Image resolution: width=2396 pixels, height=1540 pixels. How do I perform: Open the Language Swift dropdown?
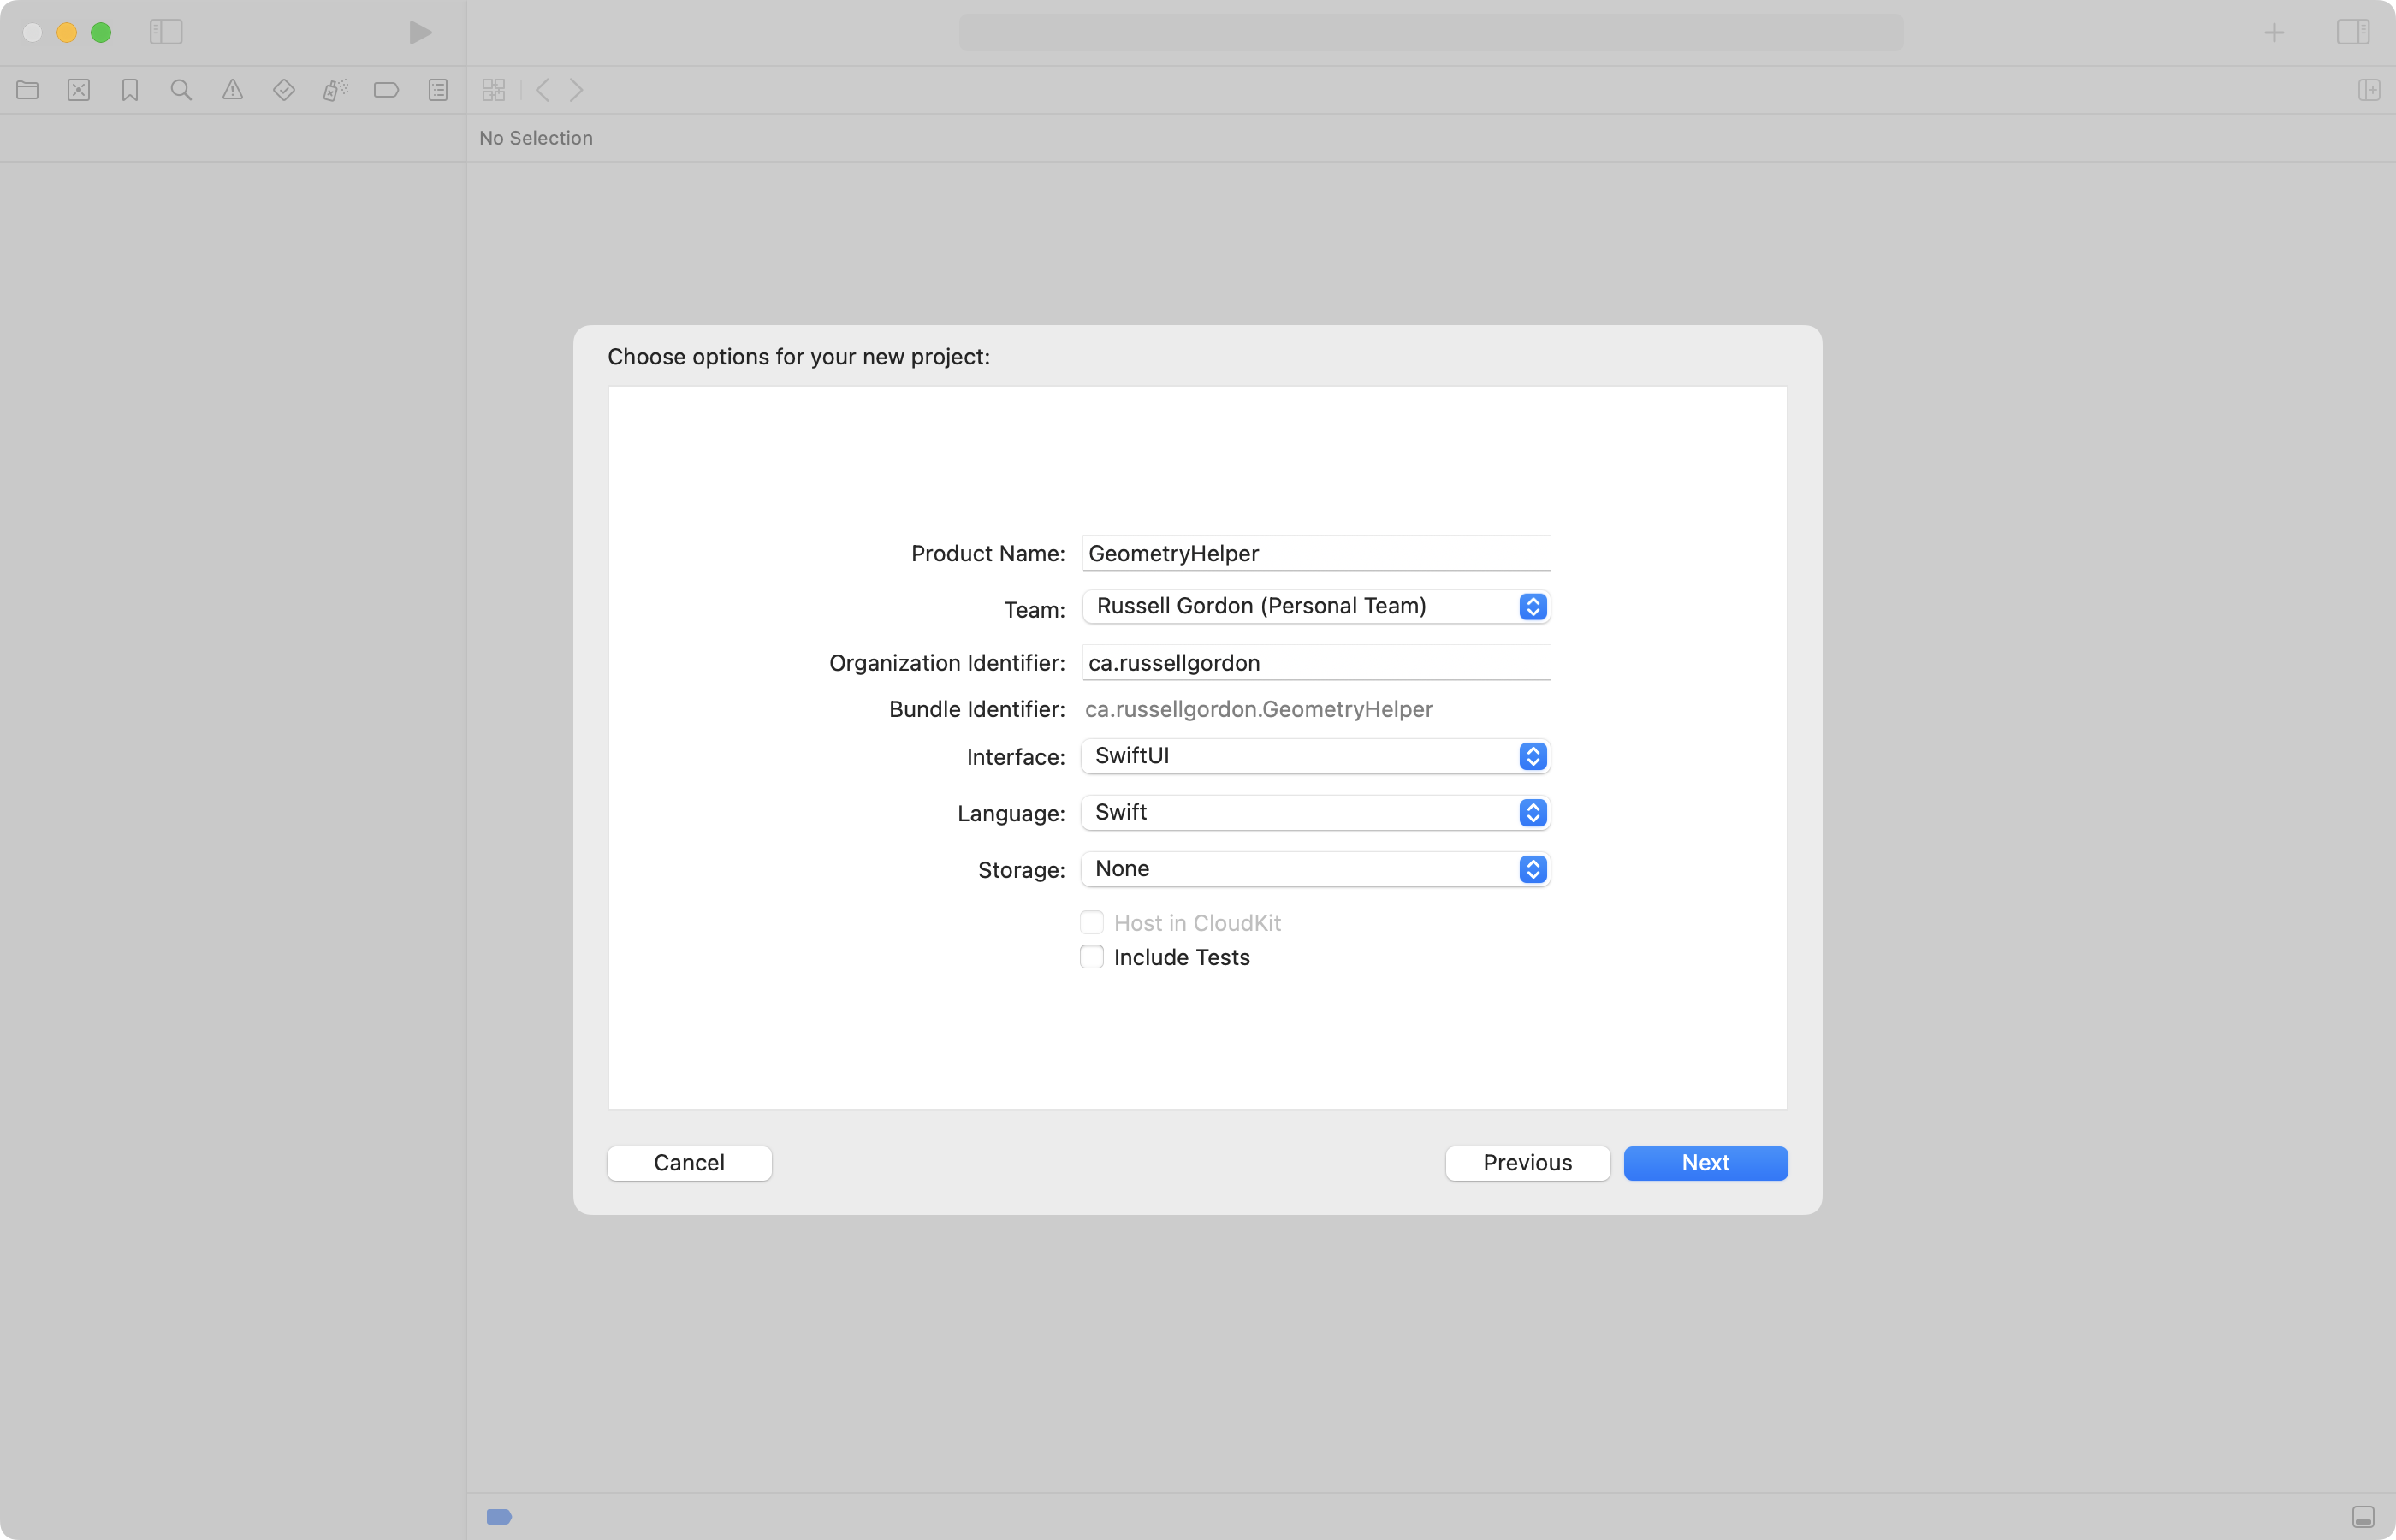1315,813
